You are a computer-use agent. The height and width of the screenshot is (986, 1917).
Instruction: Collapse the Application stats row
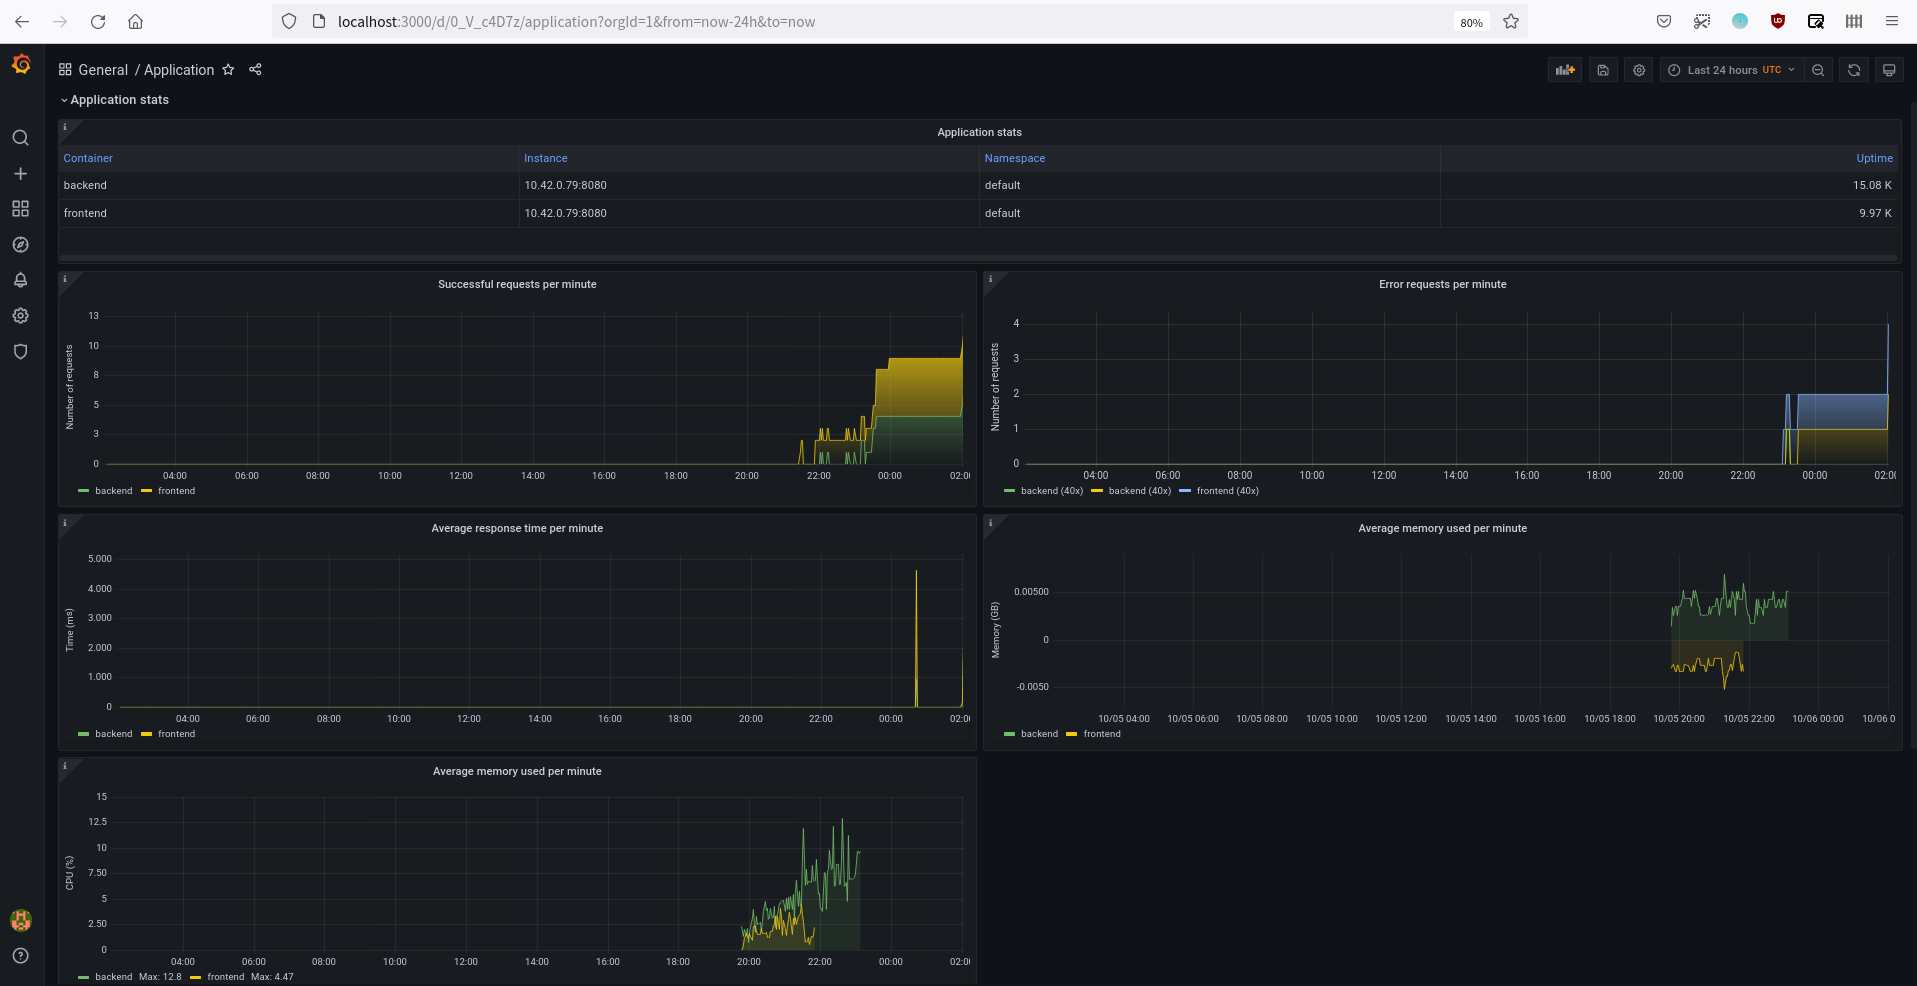(115, 100)
